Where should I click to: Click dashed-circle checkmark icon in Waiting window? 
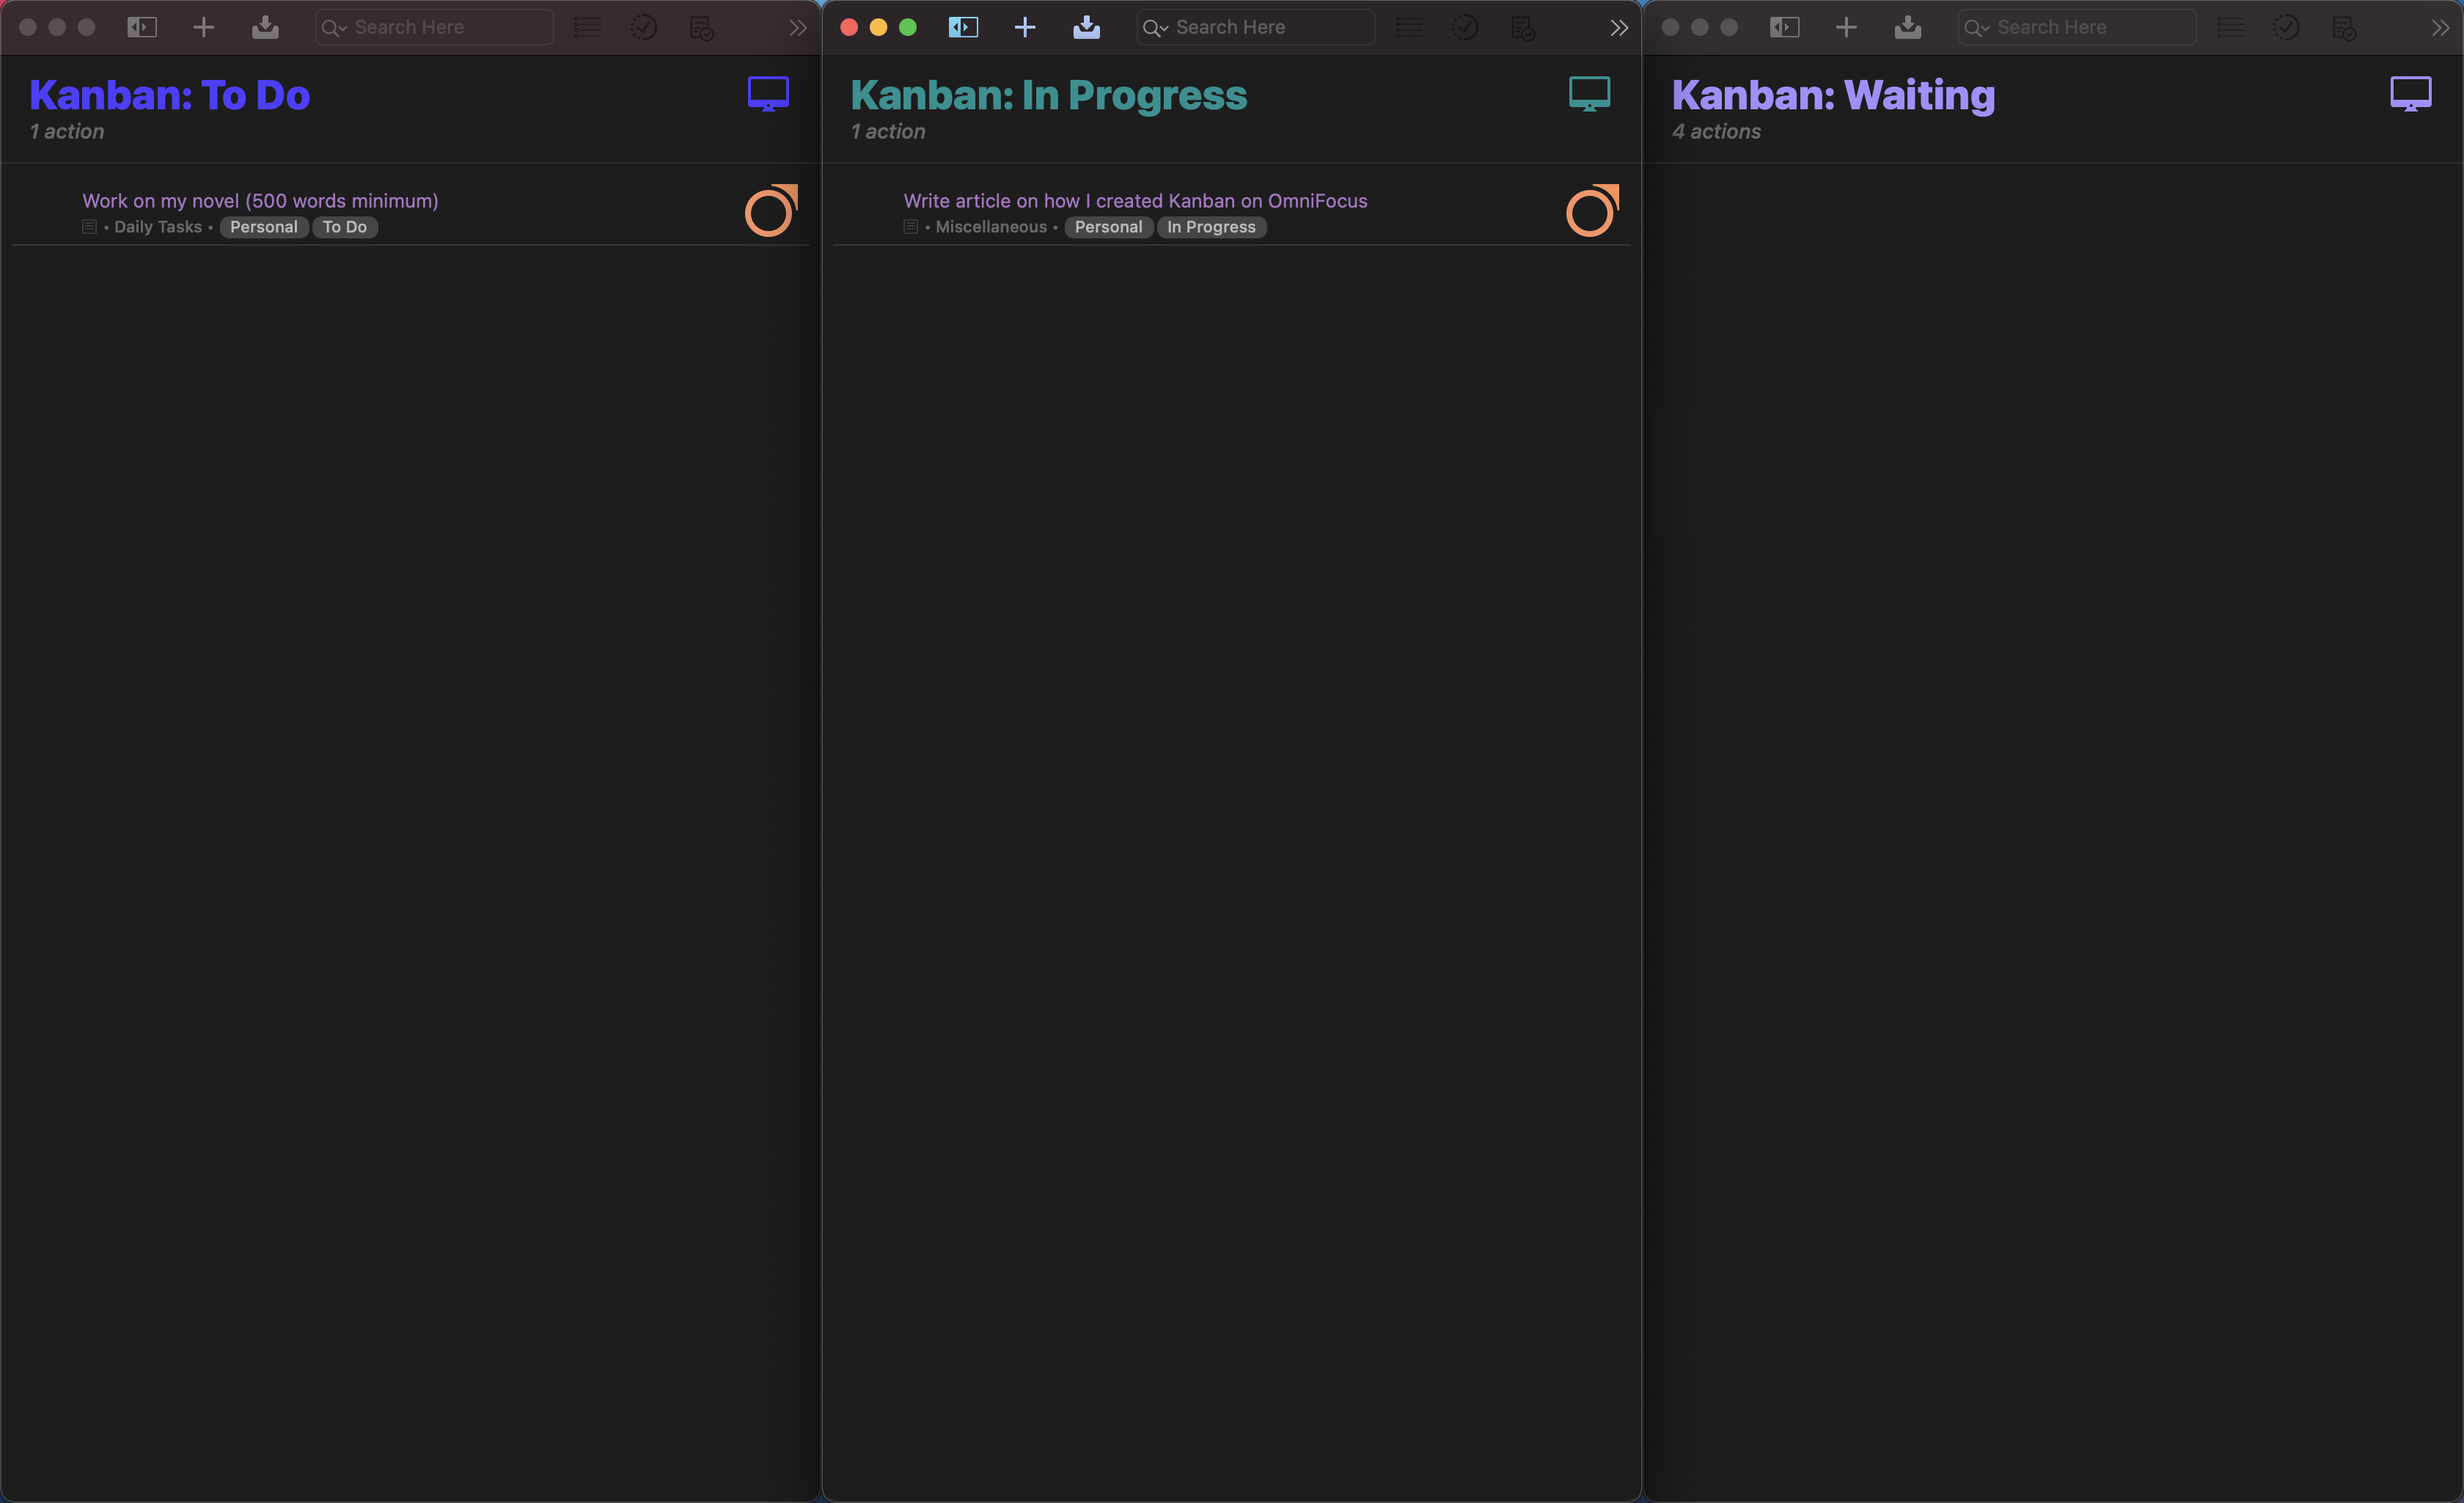(x=2286, y=27)
